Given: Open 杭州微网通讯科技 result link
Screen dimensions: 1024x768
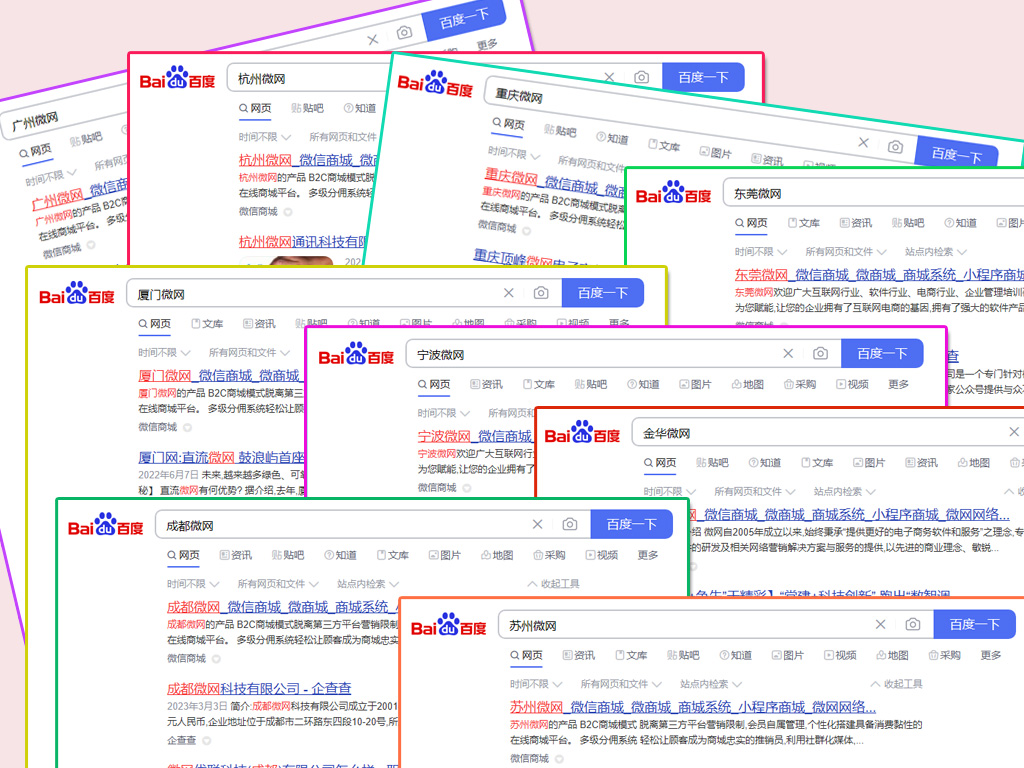Looking at the screenshot, I should coord(302,242).
